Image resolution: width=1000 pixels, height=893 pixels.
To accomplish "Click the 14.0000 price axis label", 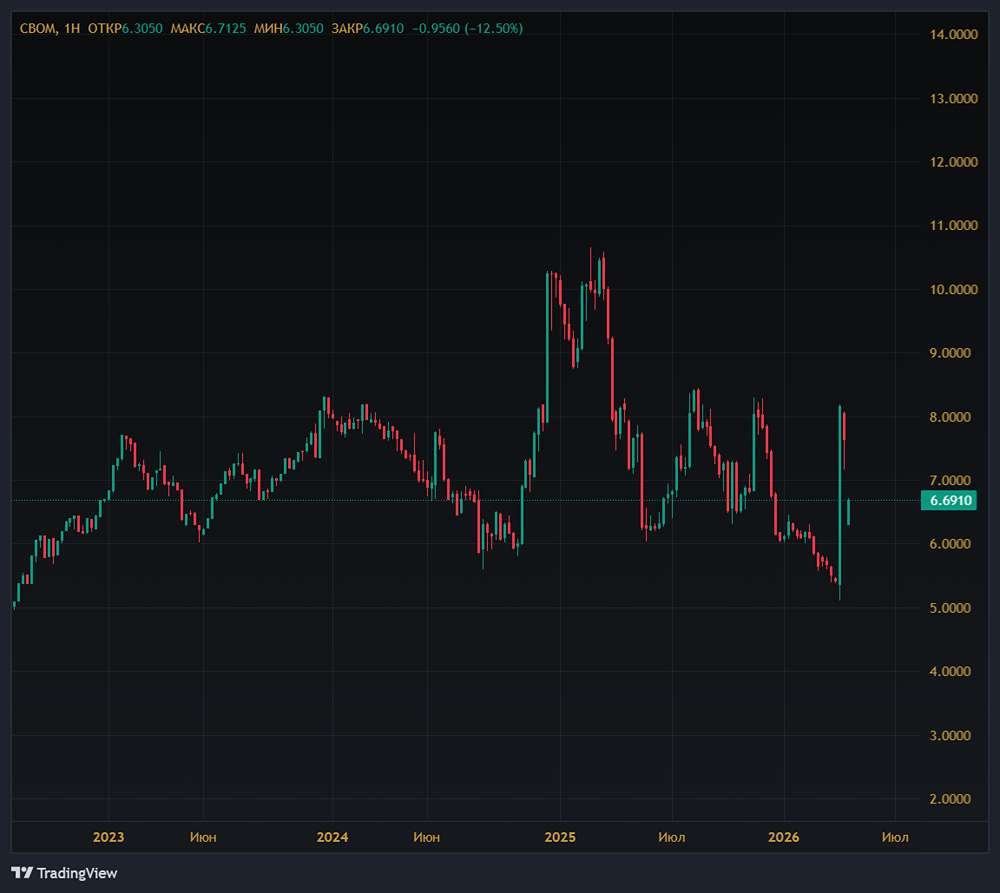I will (953, 34).
